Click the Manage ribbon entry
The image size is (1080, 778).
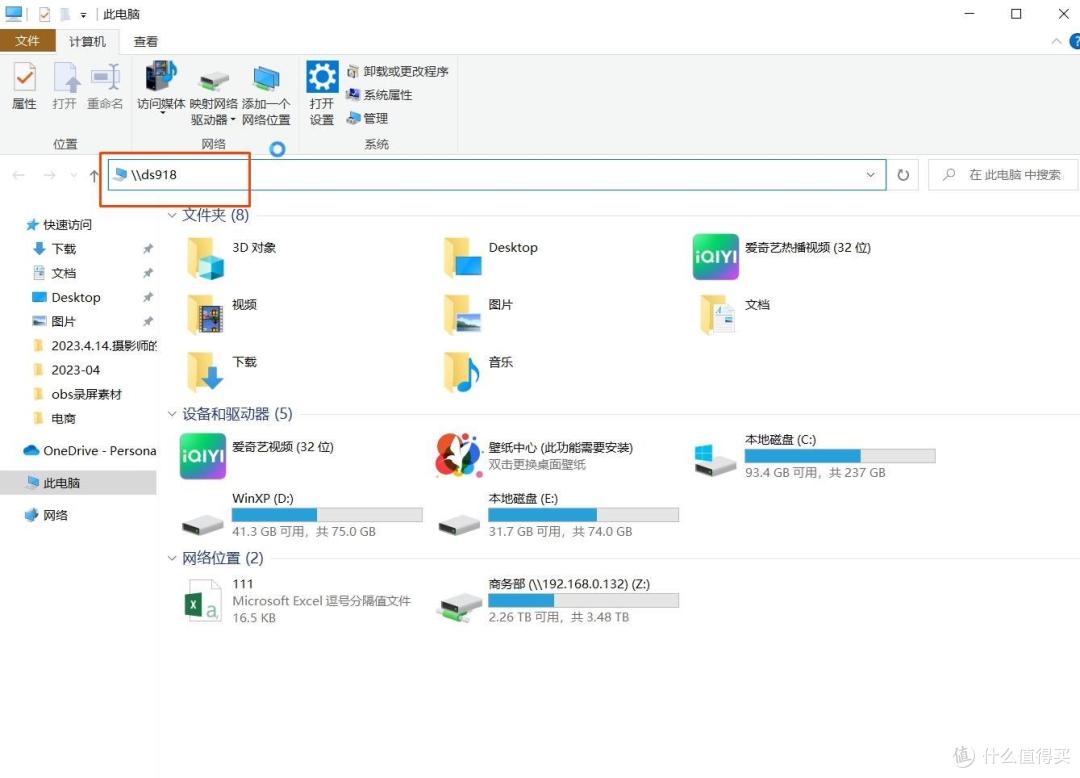(x=368, y=118)
